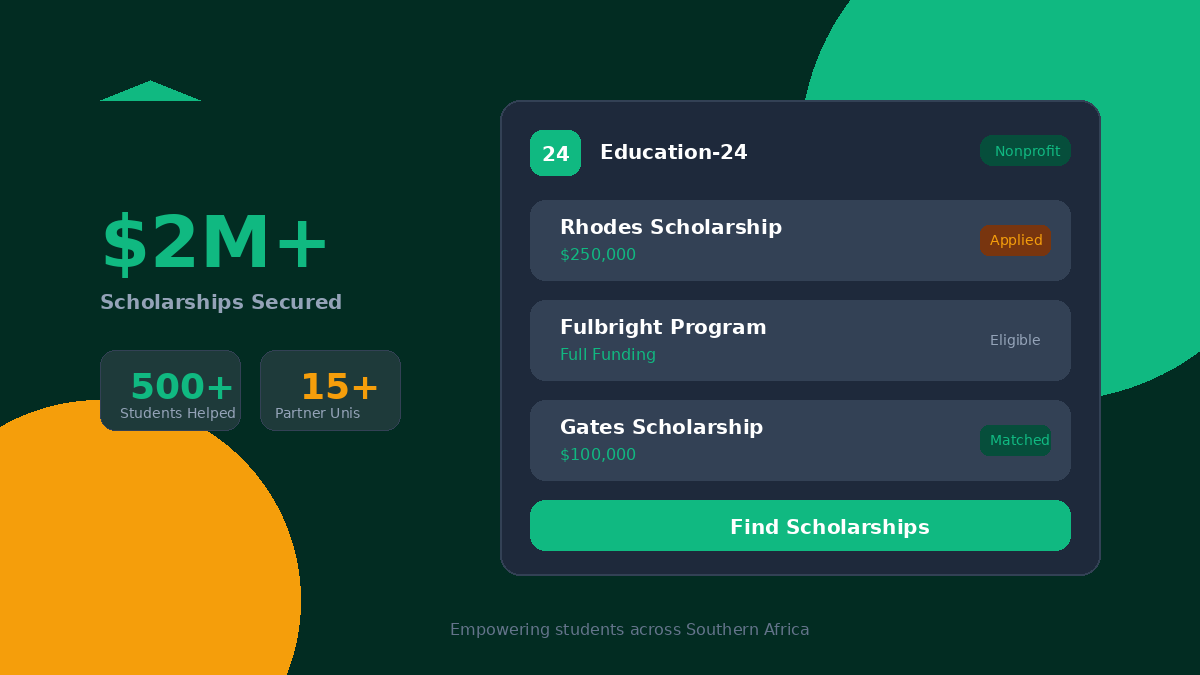Expand the 15+ Partner Unis stat box
Screen dimensions: 1200x675
330,390
